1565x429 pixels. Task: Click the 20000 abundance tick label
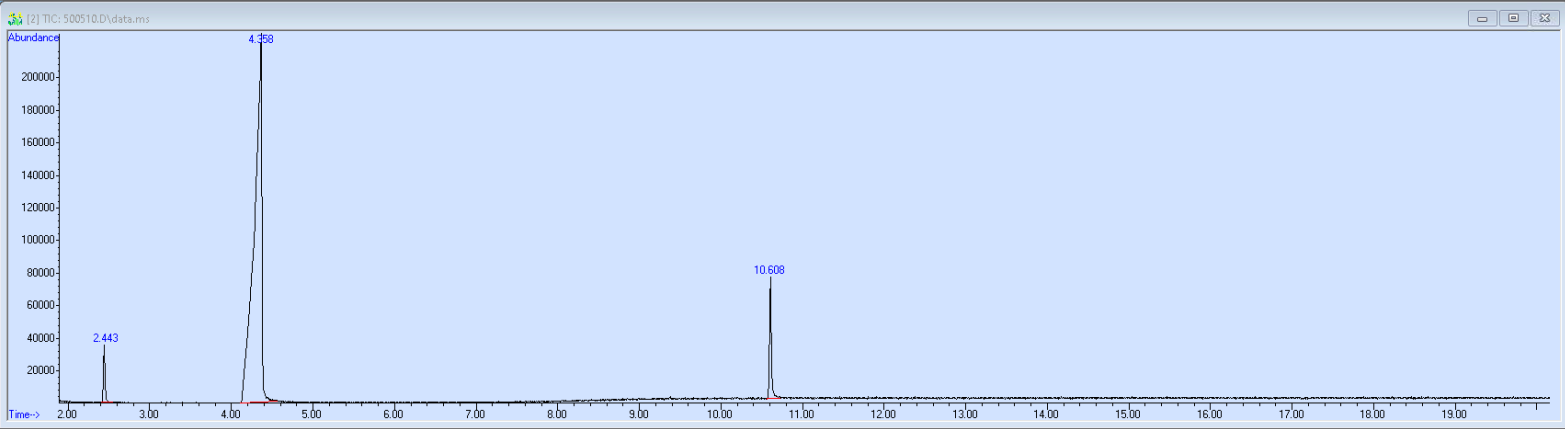coord(40,370)
